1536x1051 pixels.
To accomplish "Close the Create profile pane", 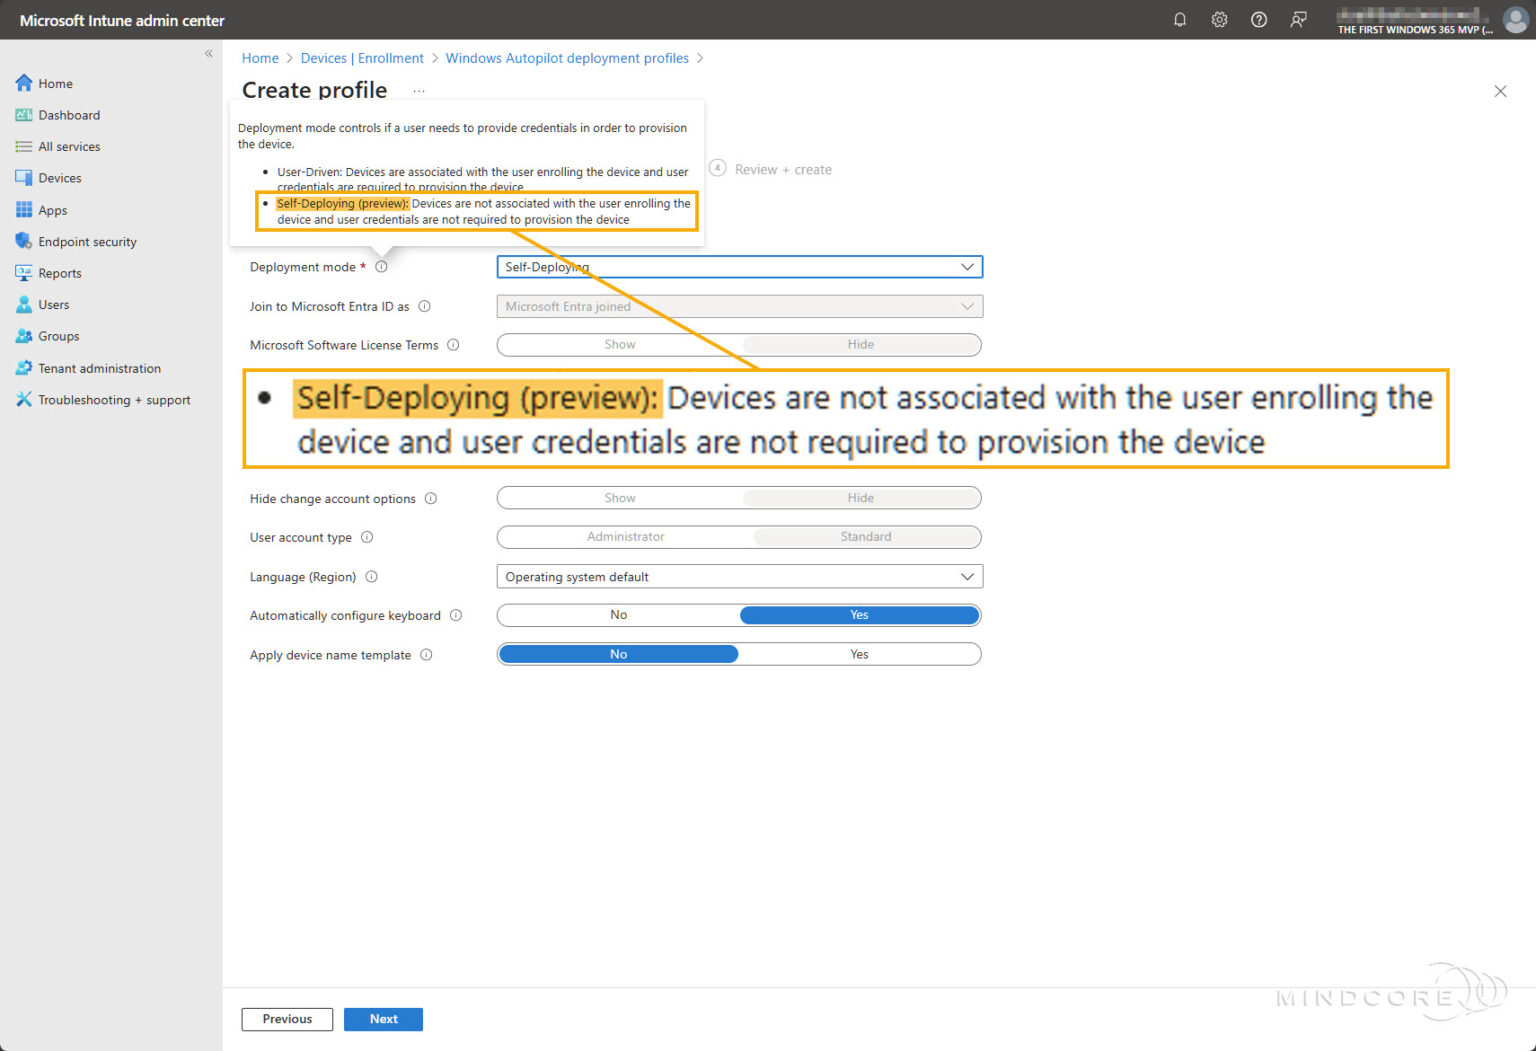I will (1500, 91).
